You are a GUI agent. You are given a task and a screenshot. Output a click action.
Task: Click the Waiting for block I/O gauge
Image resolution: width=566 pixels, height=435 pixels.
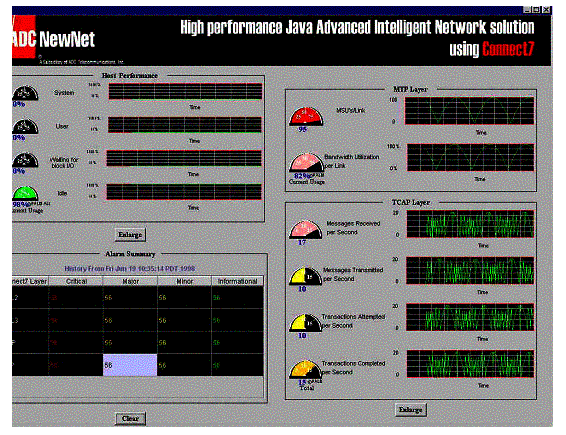coord(25,160)
